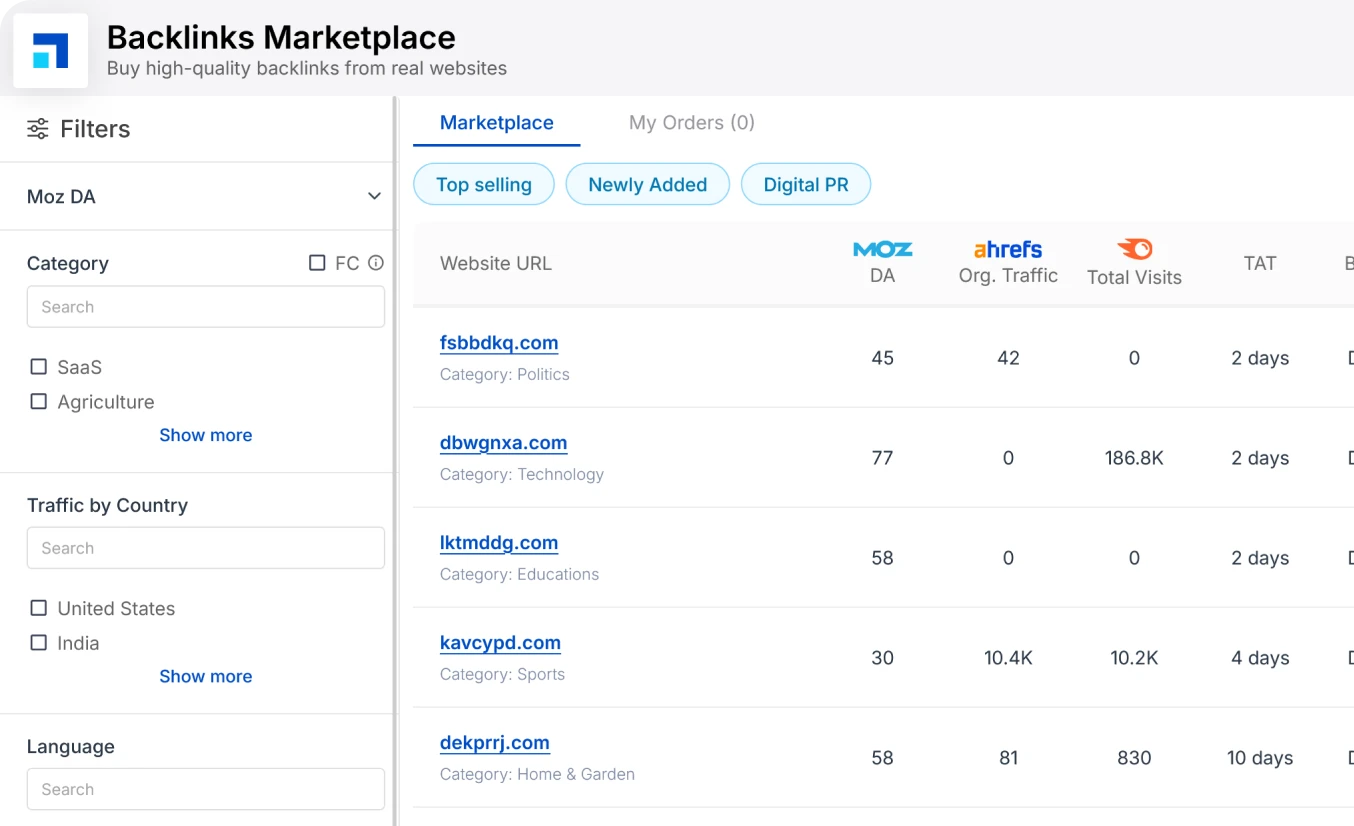Open the lktmddg.com website link
This screenshot has width=1354, height=826.
[499, 543]
